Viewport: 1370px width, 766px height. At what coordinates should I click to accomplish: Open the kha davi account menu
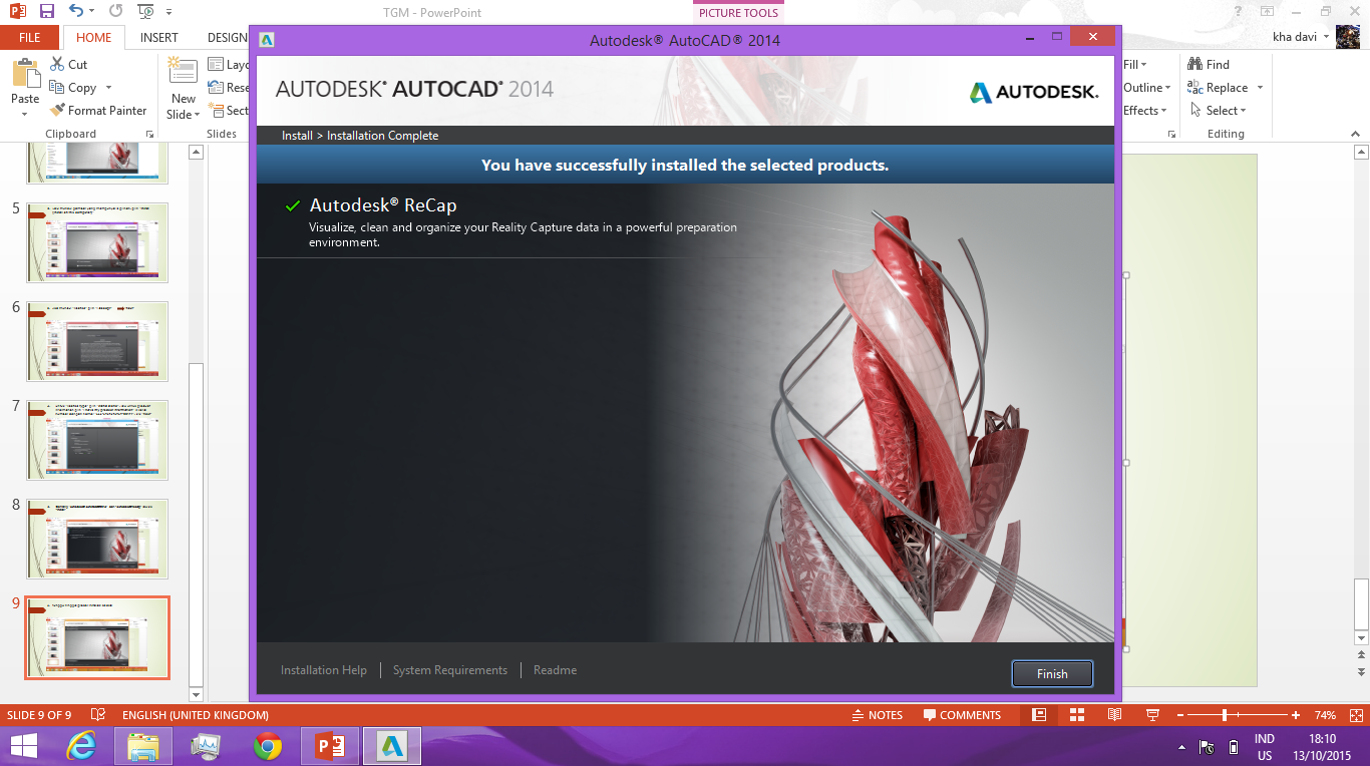(x=1301, y=37)
